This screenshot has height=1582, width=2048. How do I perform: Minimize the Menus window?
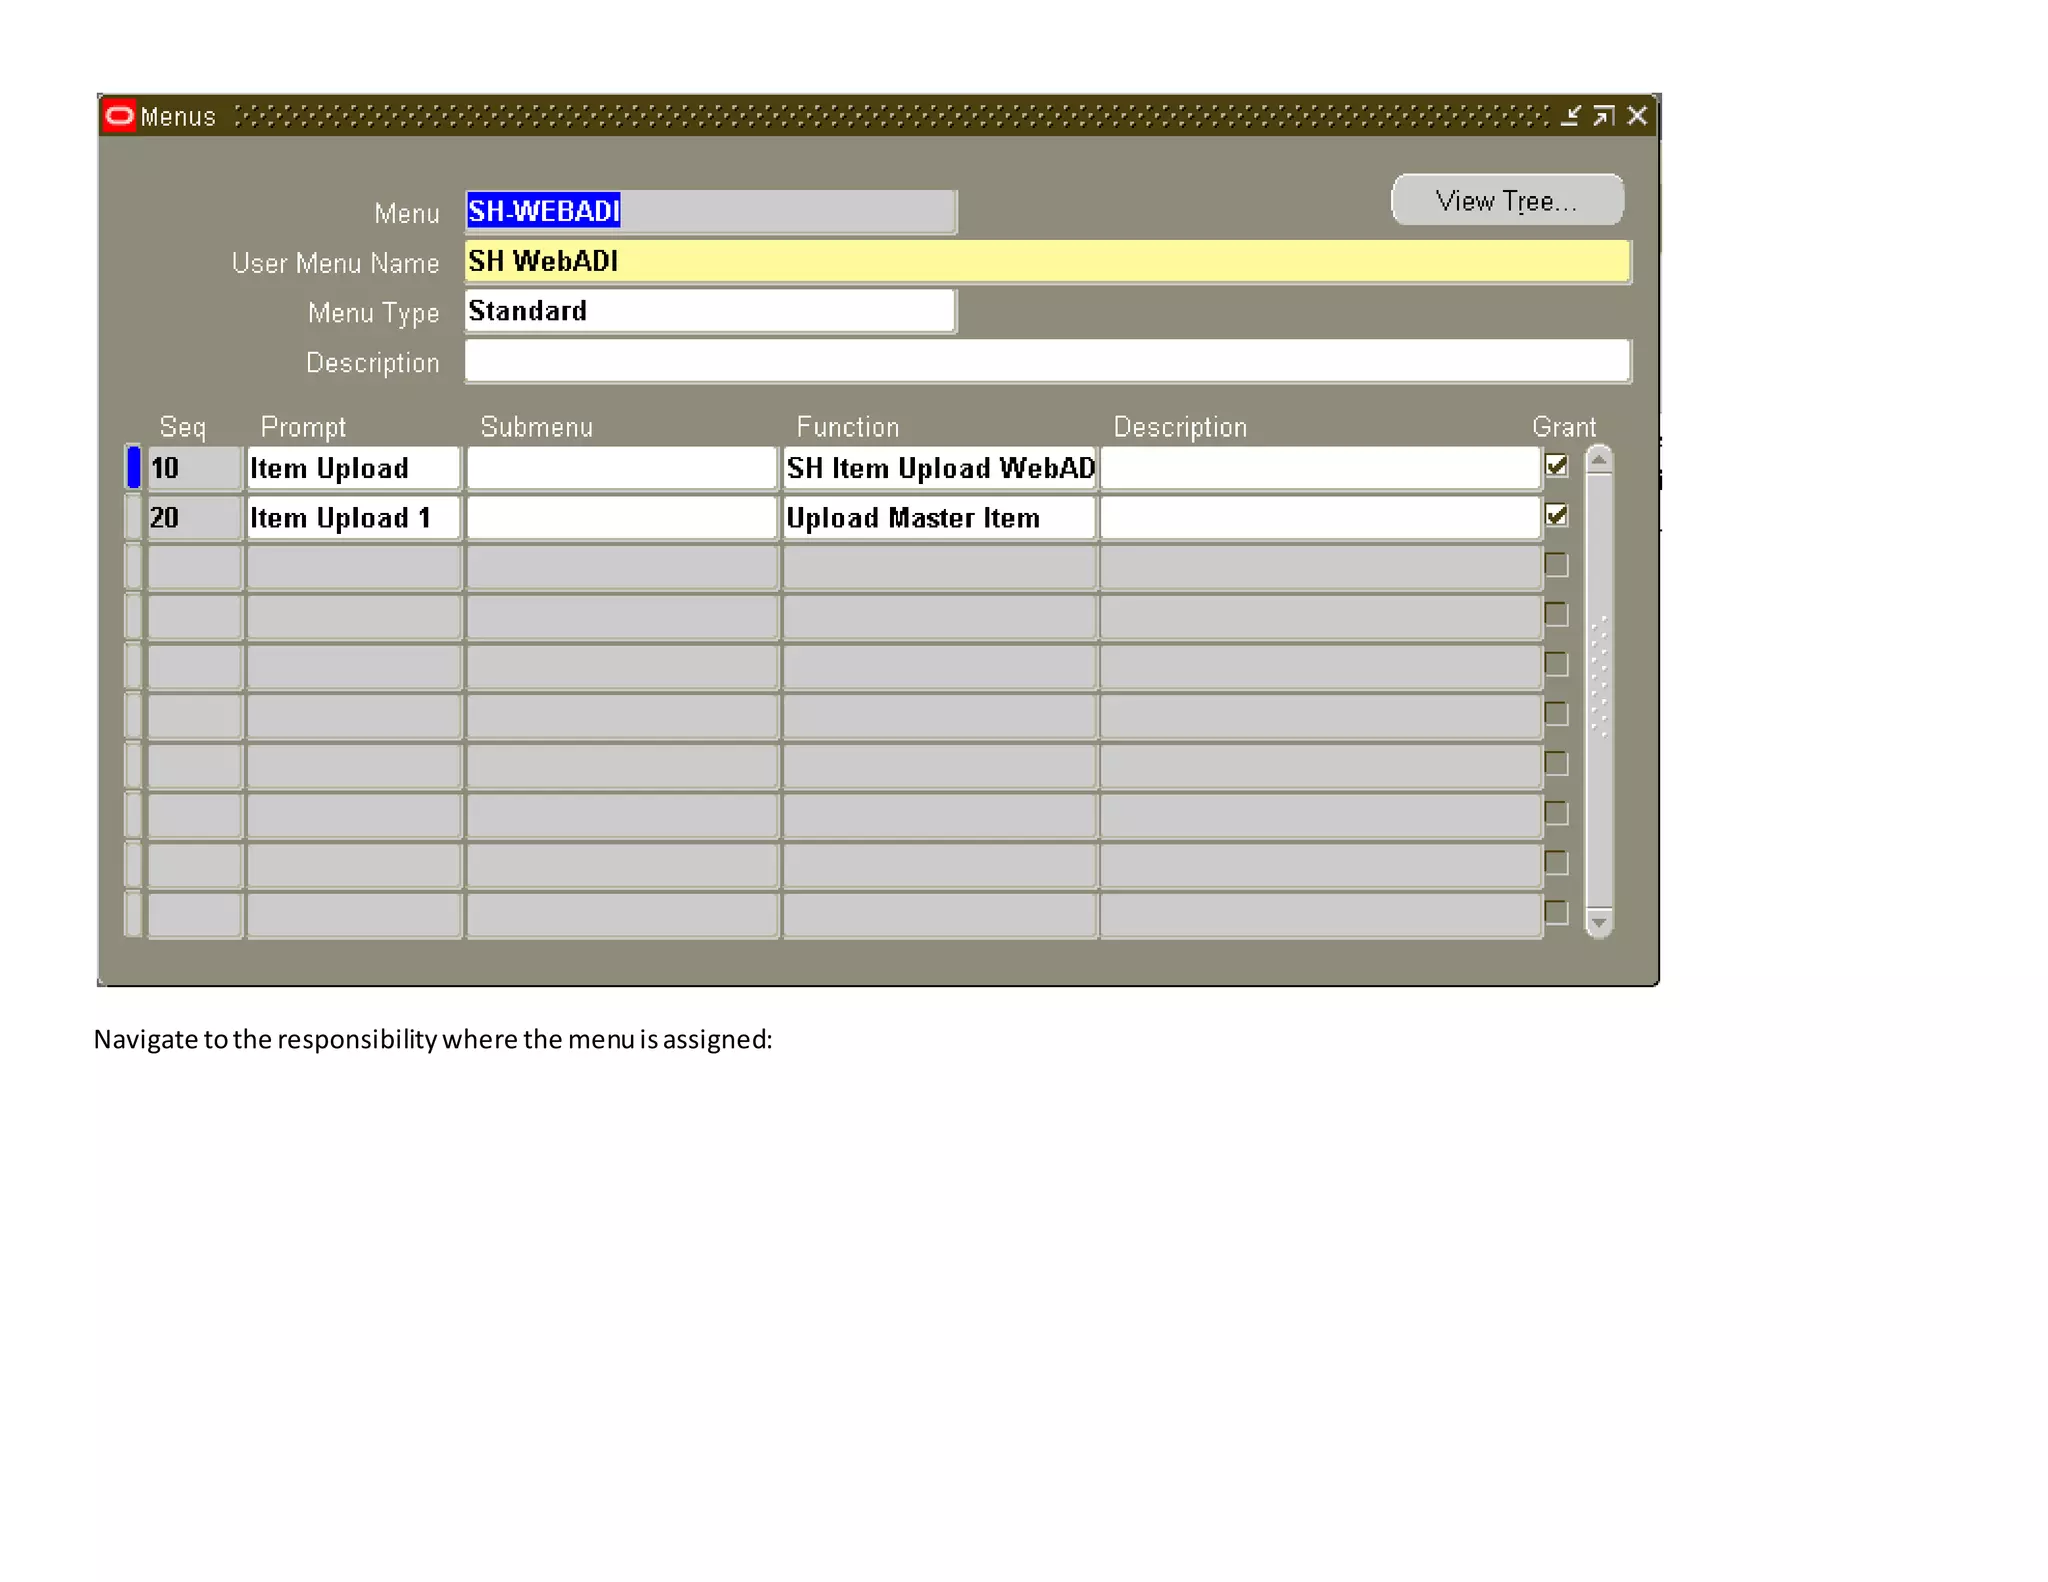pos(1570,116)
